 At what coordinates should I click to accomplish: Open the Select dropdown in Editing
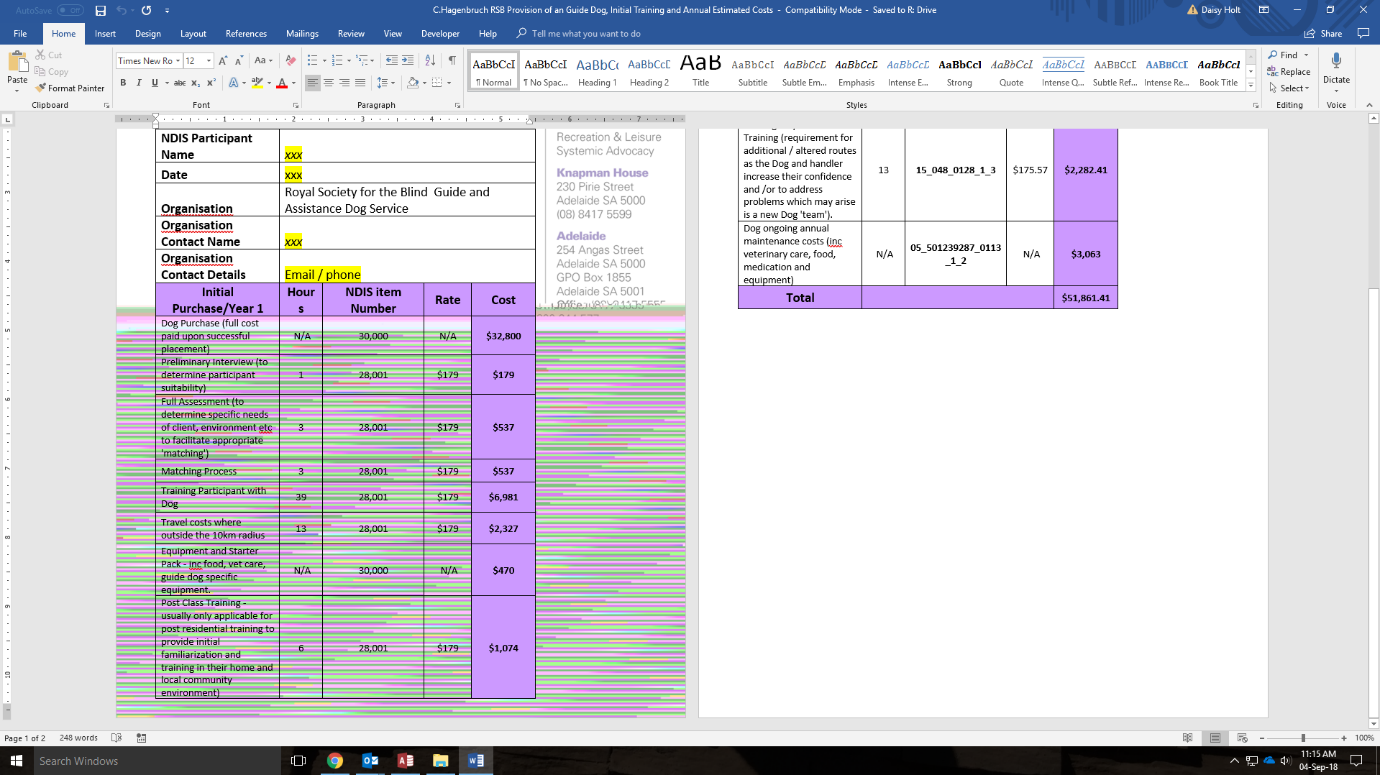(x=1288, y=88)
